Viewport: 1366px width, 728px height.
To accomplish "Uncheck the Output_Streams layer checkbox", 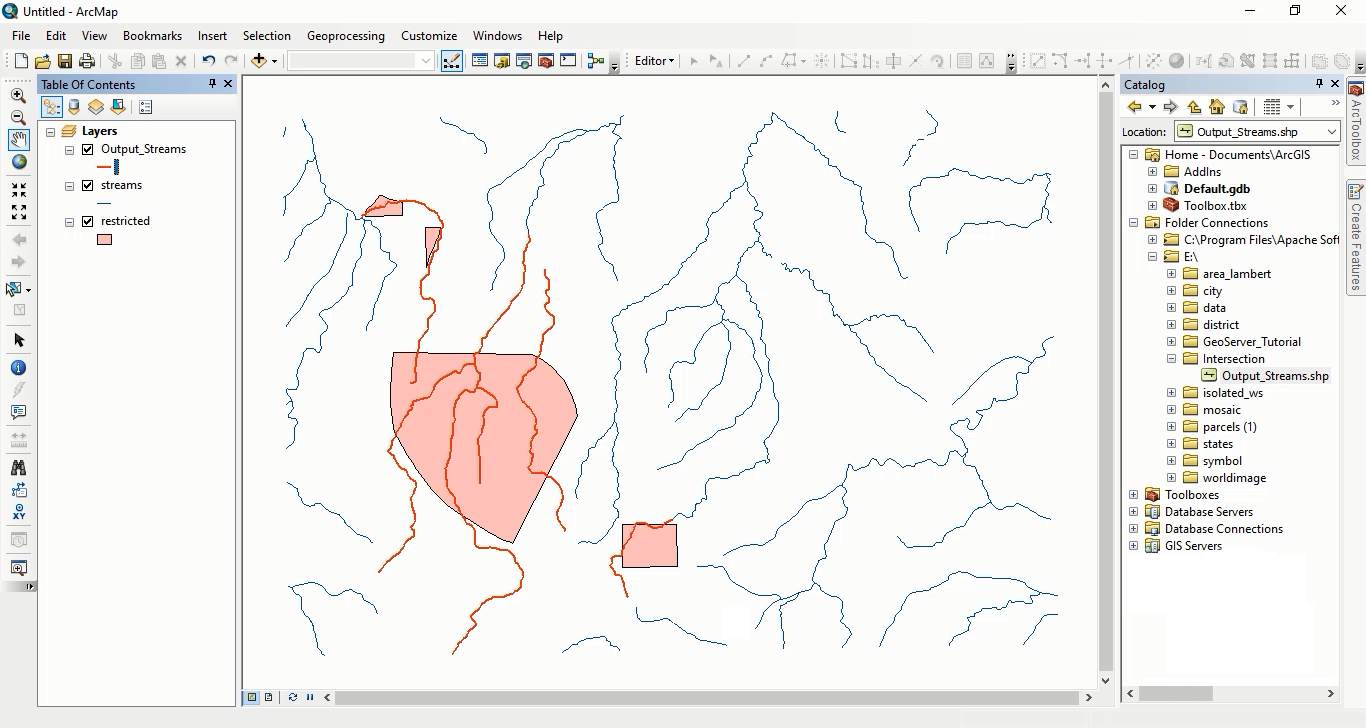I will (x=88, y=149).
